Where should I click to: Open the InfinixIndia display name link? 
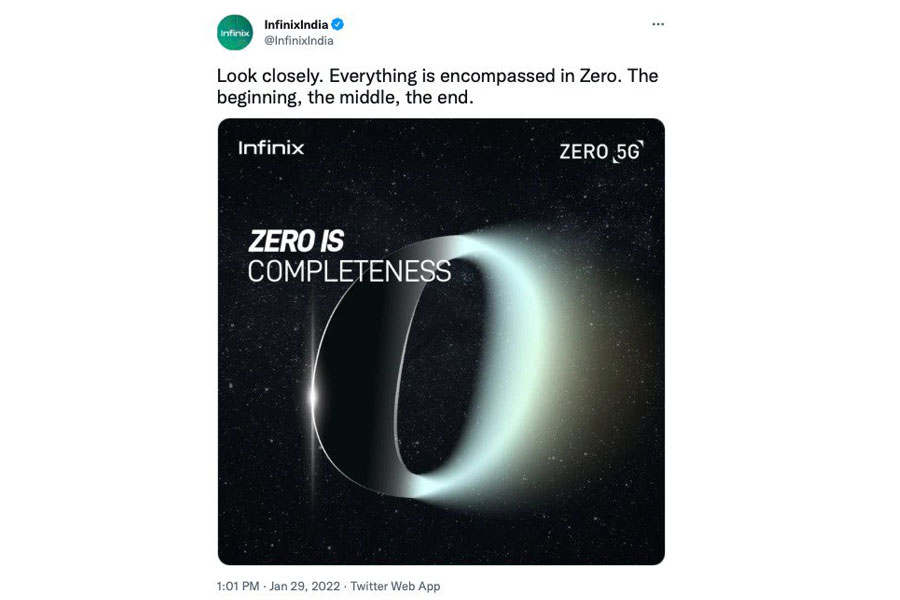[x=296, y=25]
